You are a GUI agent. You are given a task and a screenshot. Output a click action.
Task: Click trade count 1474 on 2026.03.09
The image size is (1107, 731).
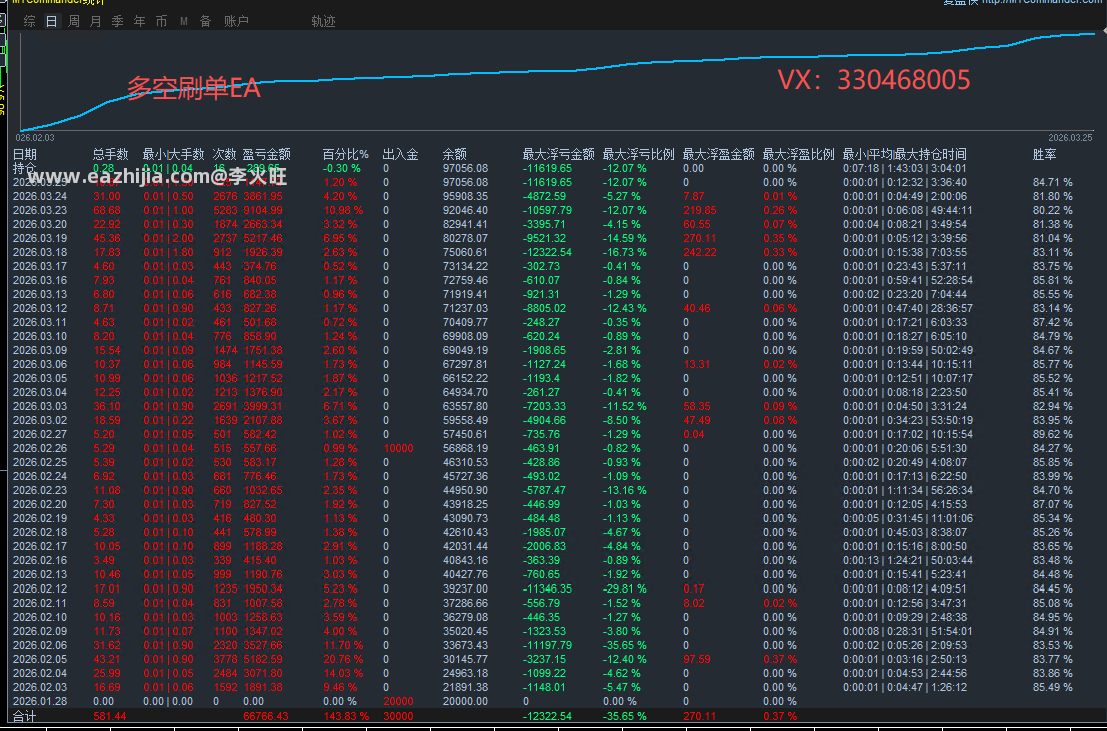click(225, 350)
